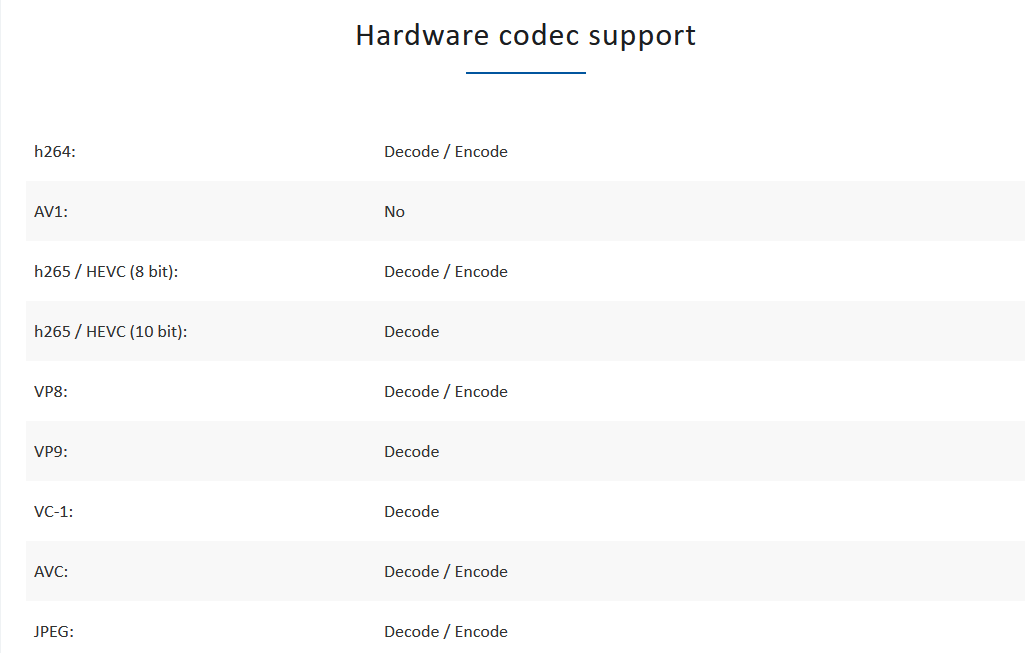Viewport: 1025px width, 653px height.
Task: Select the "AV1:" row label
Action: click(x=52, y=212)
